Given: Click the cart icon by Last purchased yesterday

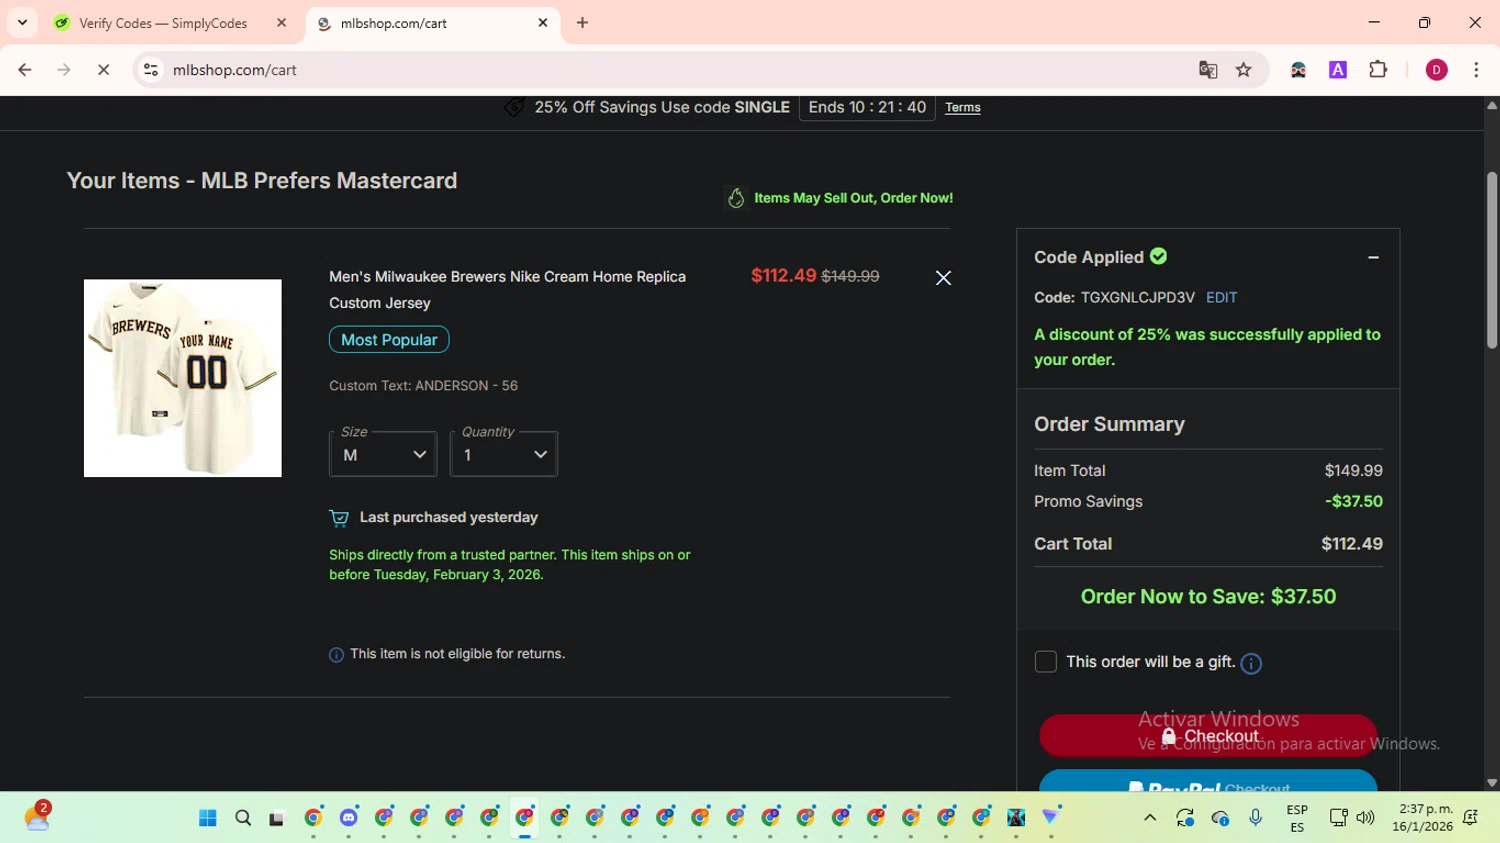Looking at the screenshot, I should (x=339, y=518).
